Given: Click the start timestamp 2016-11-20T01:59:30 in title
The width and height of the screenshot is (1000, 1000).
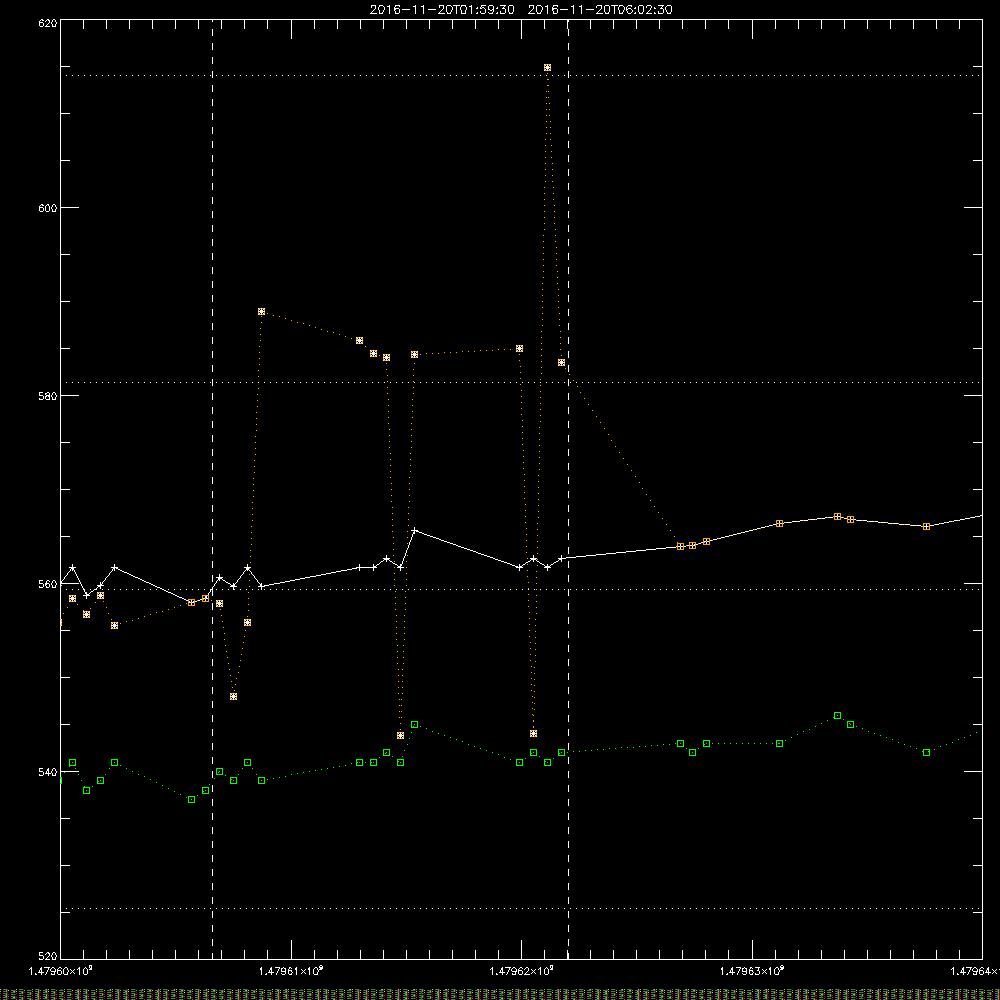Looking at the screenshot, I should pyautogui.click(x=442, y=10).
